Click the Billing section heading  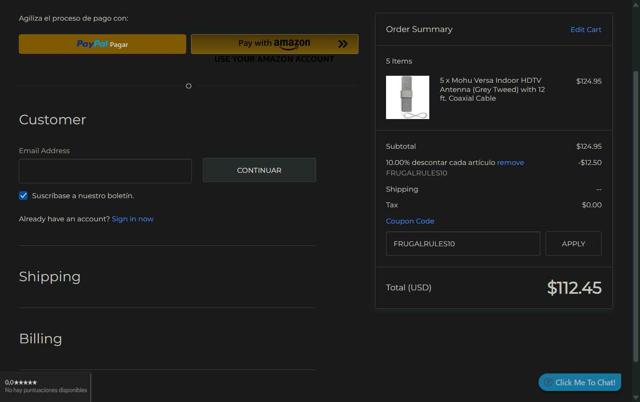pyautogui.click(x=40, y=339)
